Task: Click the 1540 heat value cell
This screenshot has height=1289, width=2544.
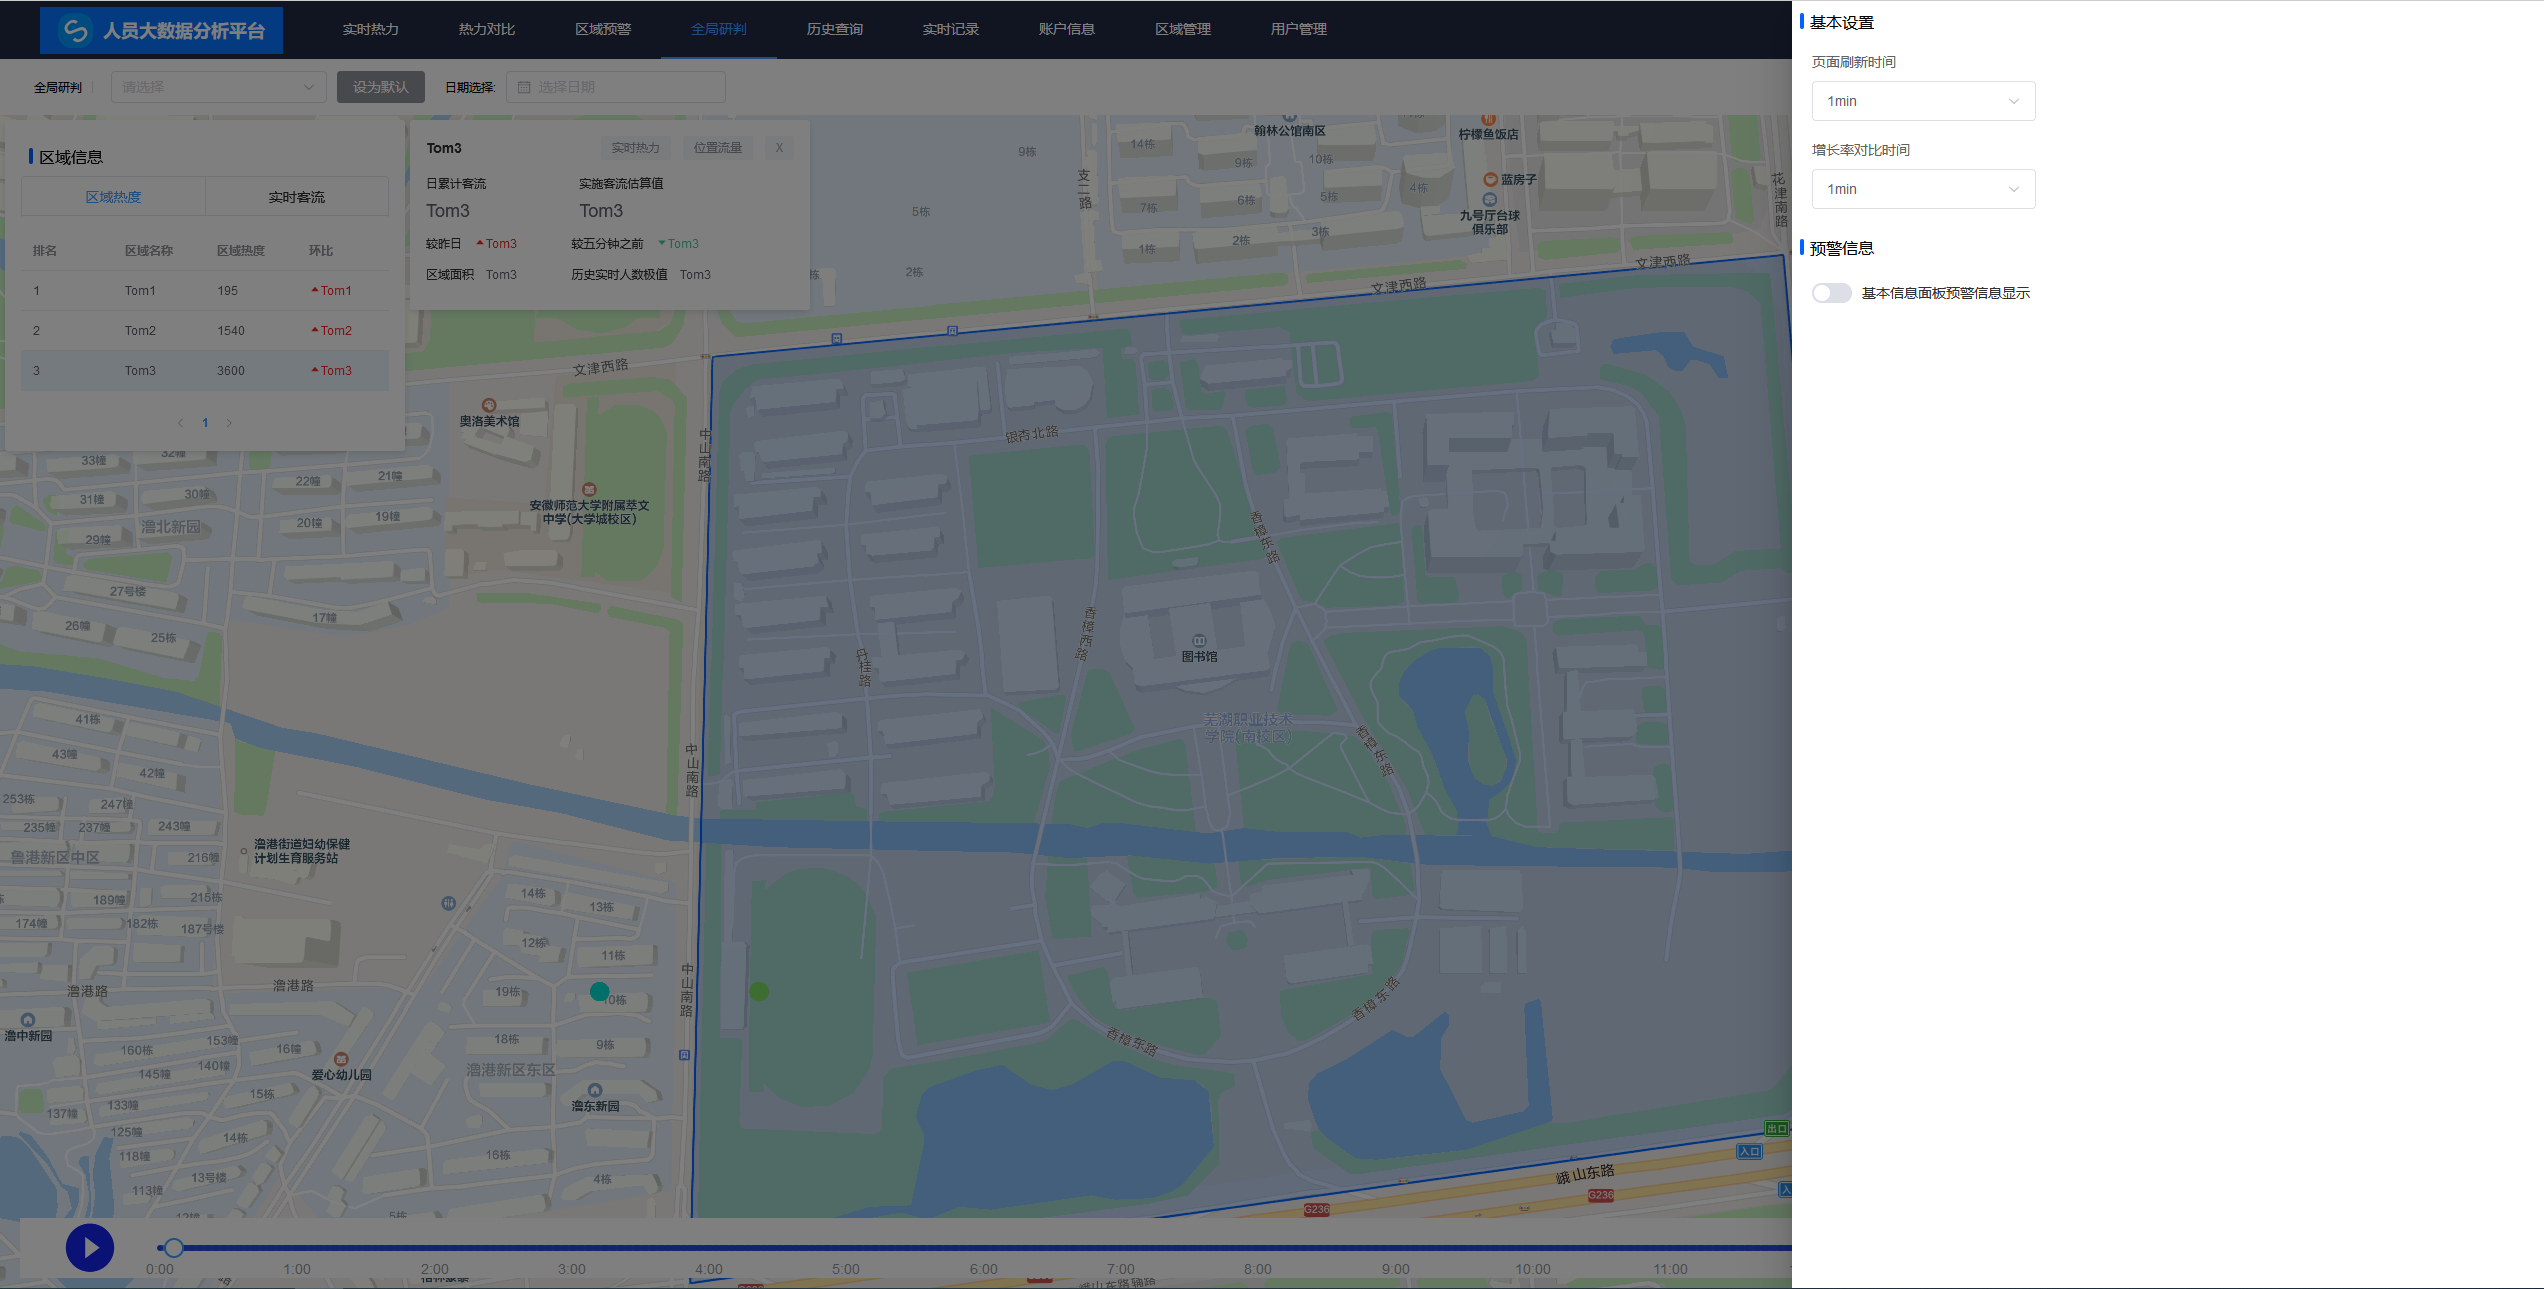Action: click(x=231, y=331)
